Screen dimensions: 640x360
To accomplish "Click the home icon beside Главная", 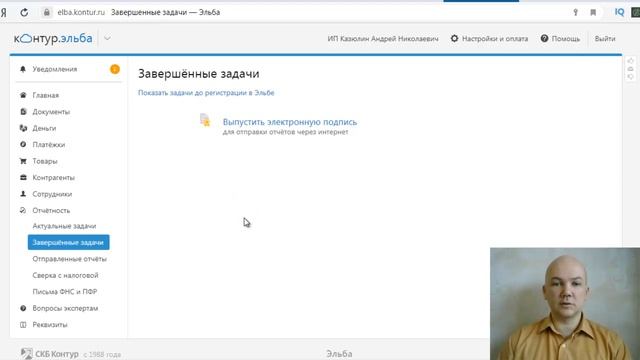I will (x=23, y=95).
